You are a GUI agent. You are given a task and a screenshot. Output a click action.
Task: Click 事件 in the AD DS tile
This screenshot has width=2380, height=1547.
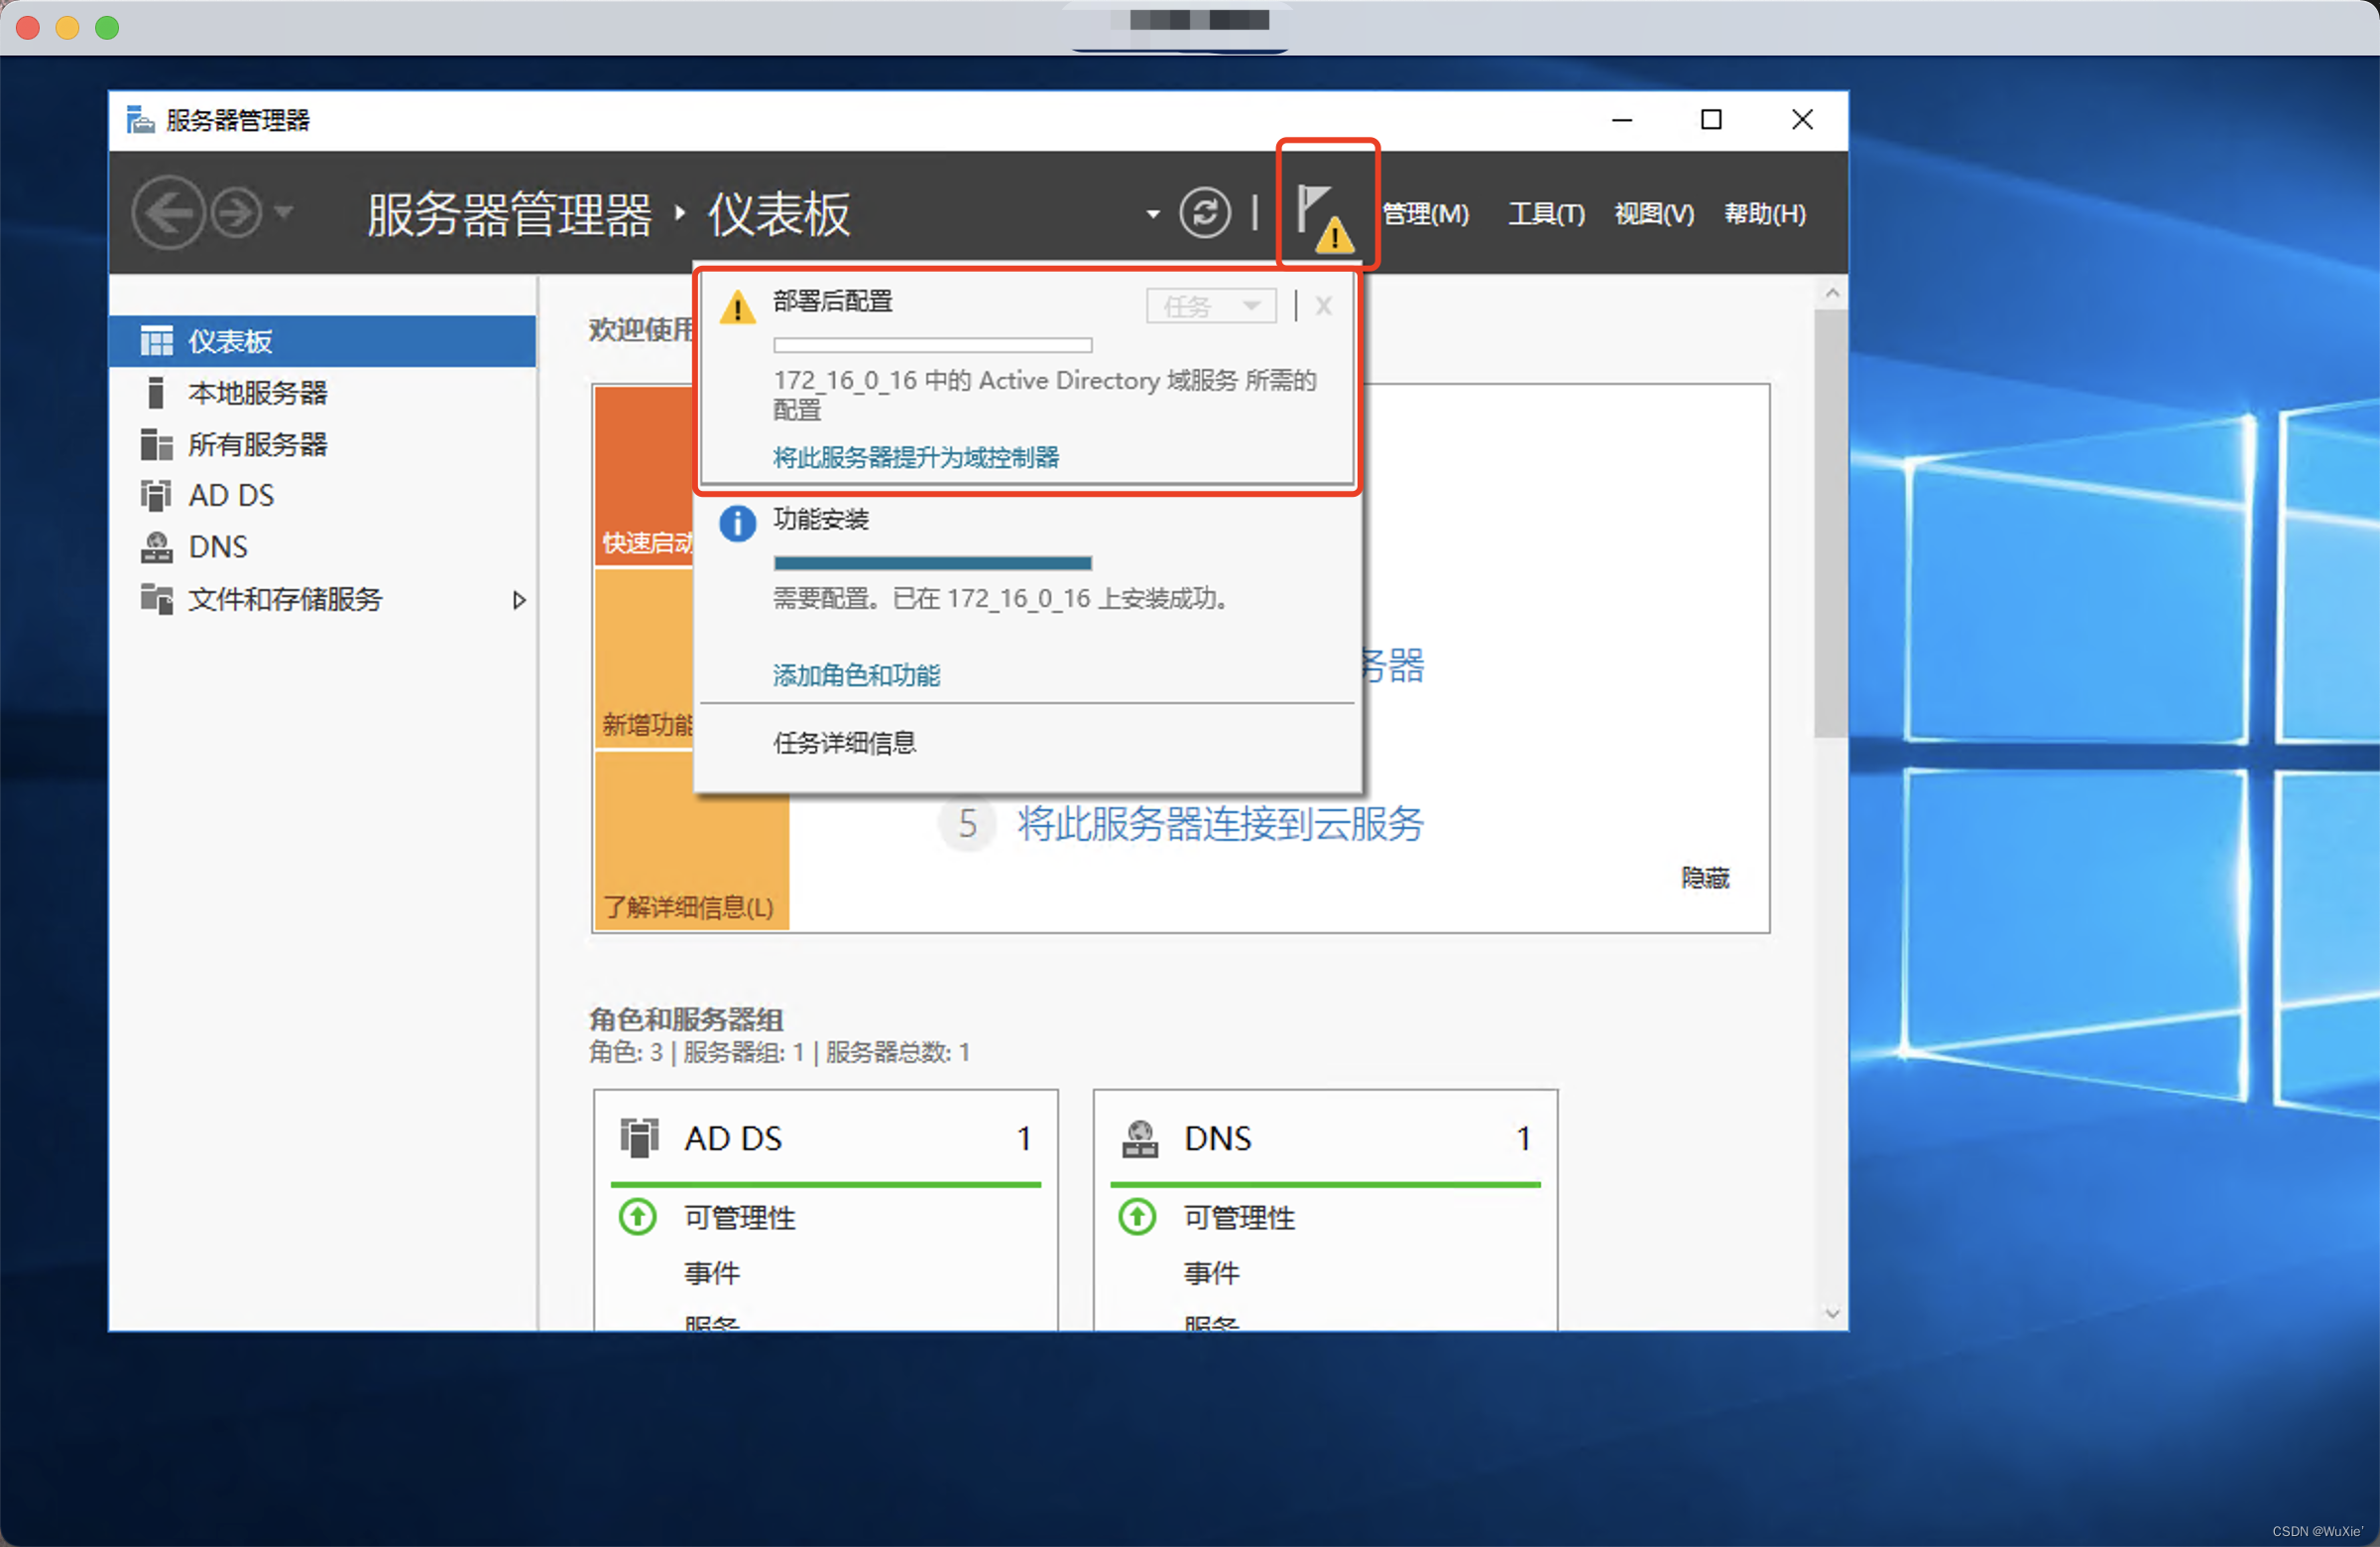(711, 1273)
